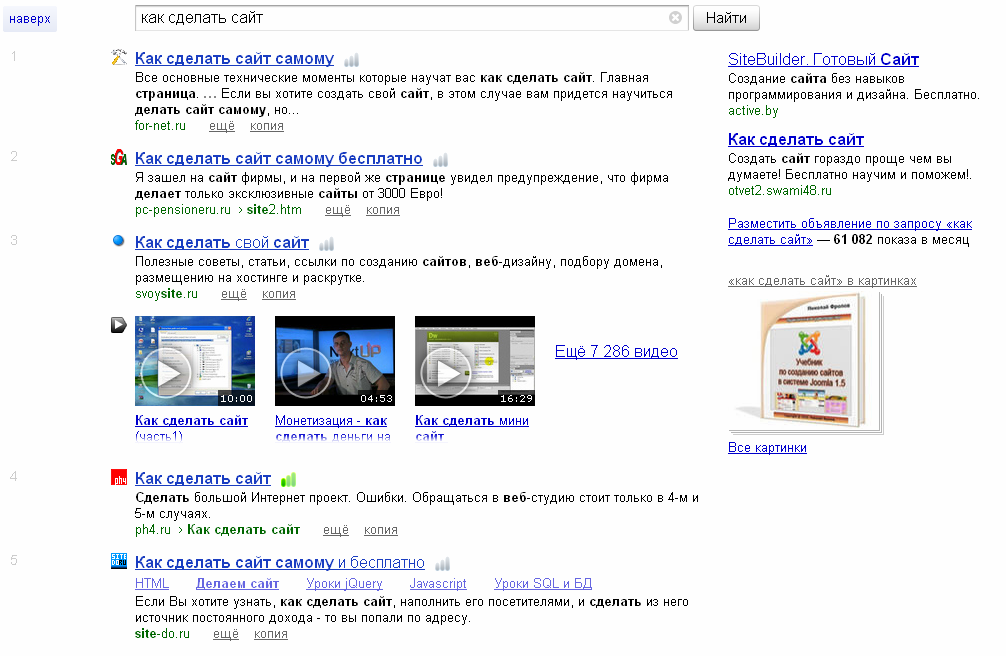Clear the search query with the X icon
The height and width of the screenshot is (656, 1006).
tap(675, 18)
